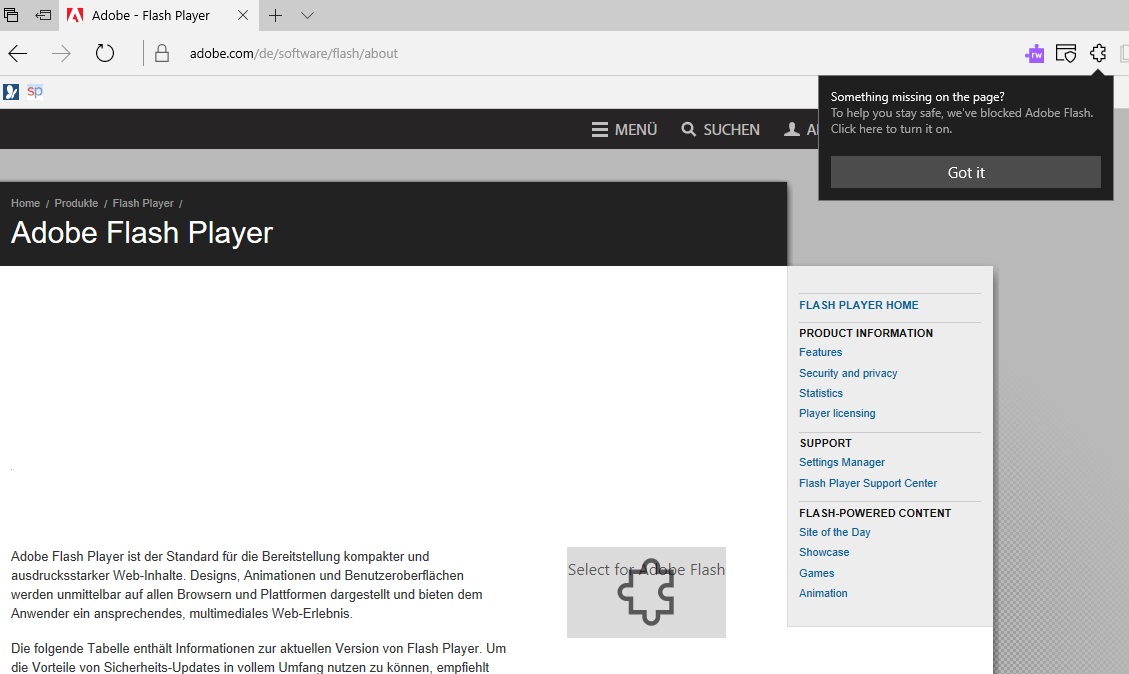Dismiss the popup with Got it
The width and height of the screenshot is (1129, 674).
click(966, 172)
